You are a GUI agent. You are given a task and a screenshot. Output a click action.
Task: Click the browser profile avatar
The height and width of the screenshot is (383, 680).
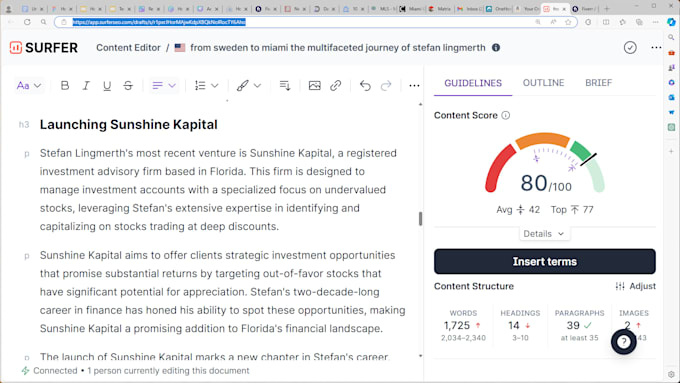[8, 9]
